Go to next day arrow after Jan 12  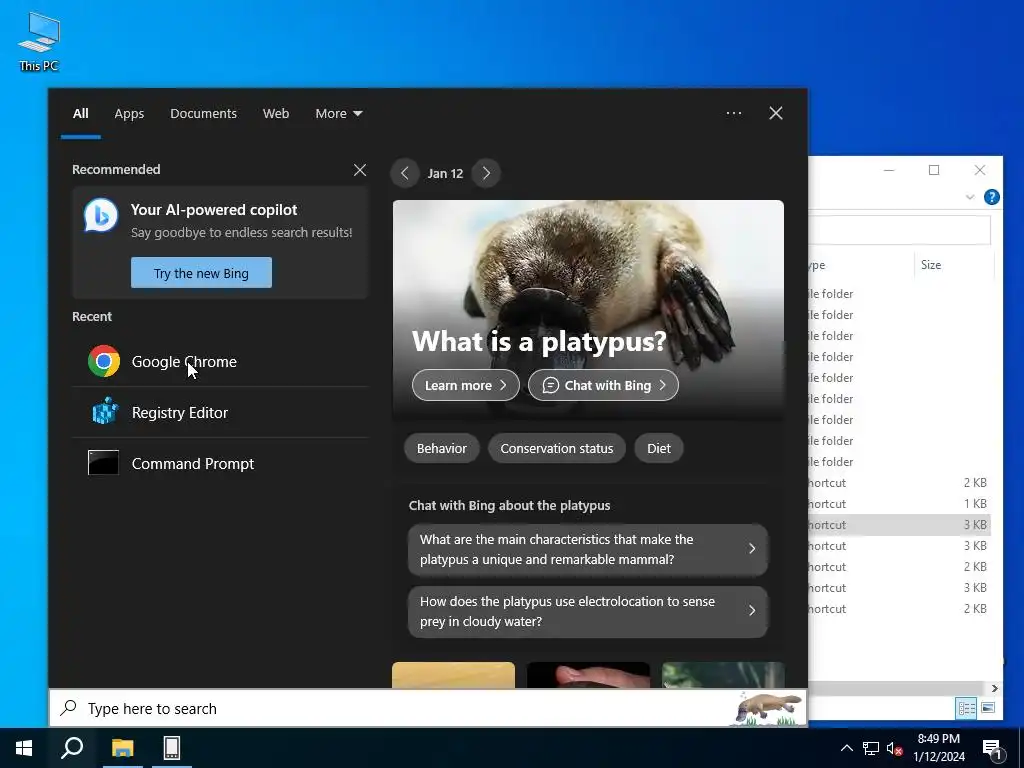(x=486, y=173)
